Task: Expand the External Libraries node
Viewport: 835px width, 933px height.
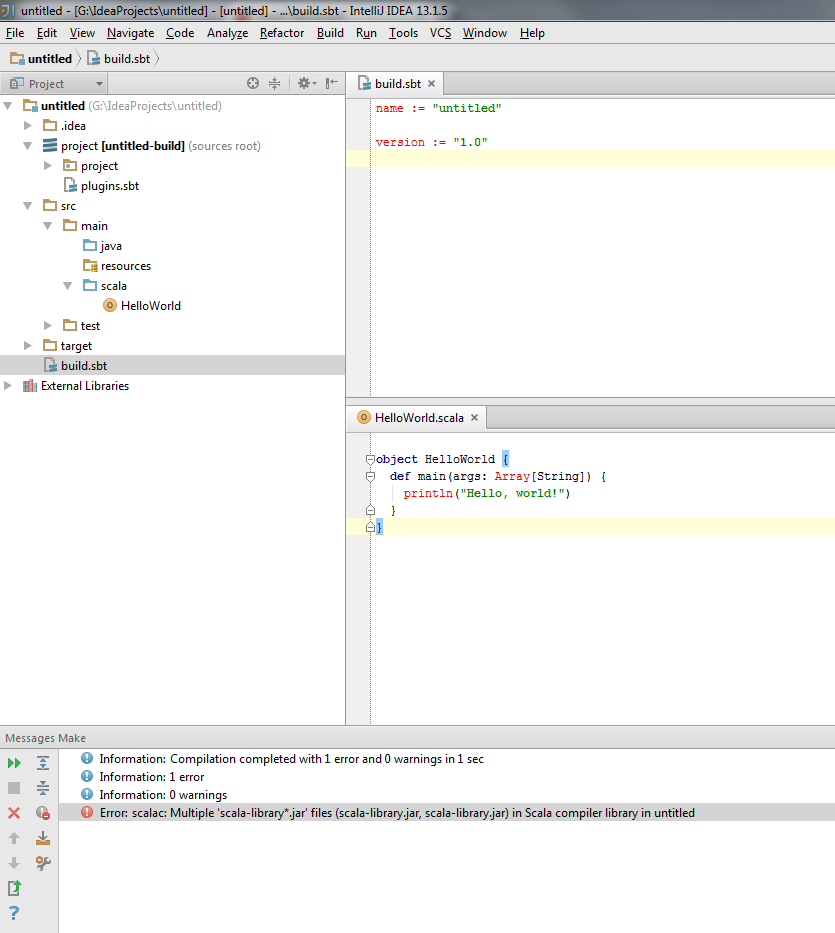Action: pyautogui.click(x=8, y=386)
